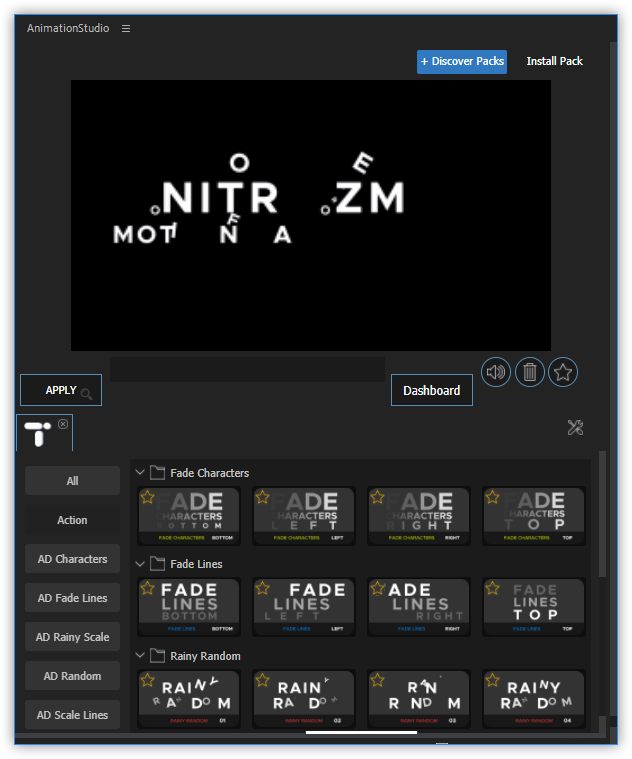Select the All category filter
The width and height of the screenshot is (632, 759).
tap(72, 481)
